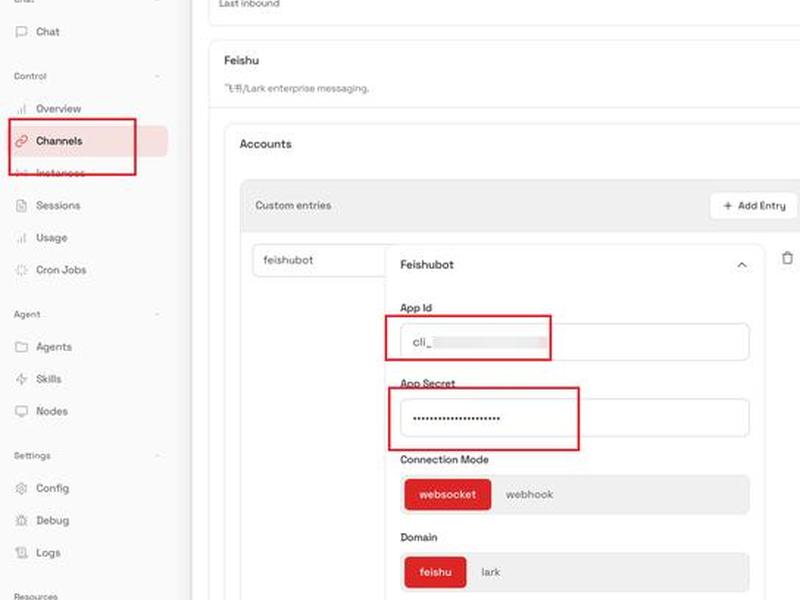Click the Skills lightning icon

pyautogui.click(x=21, y=379)
